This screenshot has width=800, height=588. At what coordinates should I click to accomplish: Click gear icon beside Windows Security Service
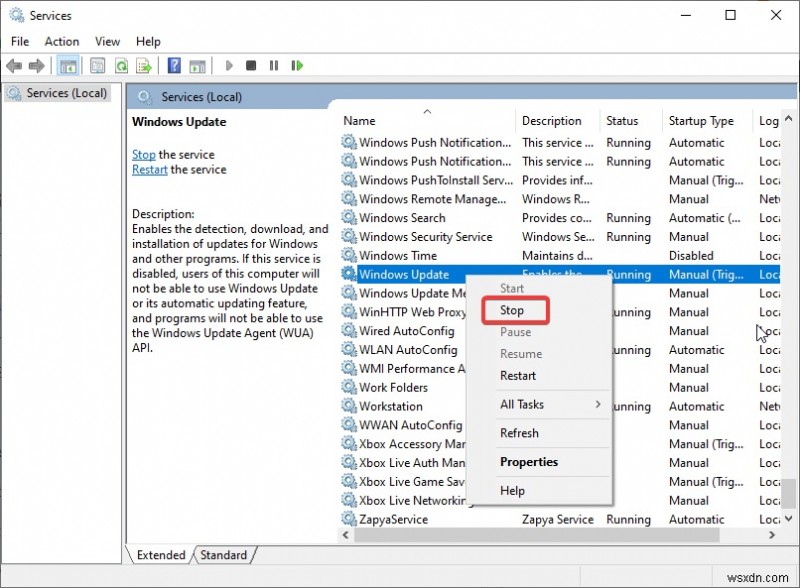pyautogui.click(x=349, y=236)
